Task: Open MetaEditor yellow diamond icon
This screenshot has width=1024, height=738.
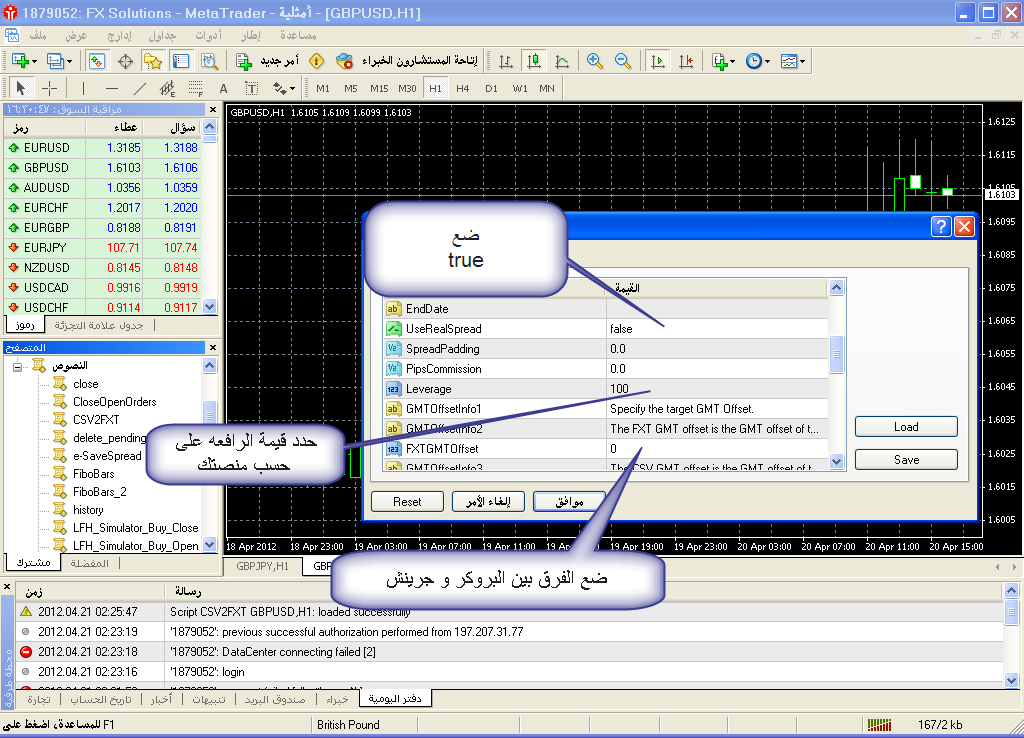Action: [317, 61]
